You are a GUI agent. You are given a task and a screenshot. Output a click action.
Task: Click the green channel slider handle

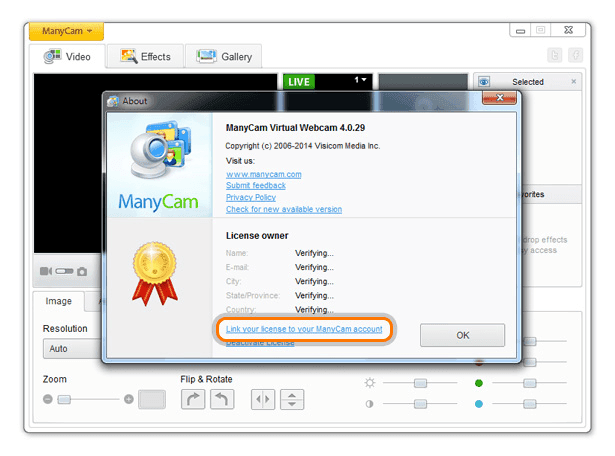tap(529, 383)
